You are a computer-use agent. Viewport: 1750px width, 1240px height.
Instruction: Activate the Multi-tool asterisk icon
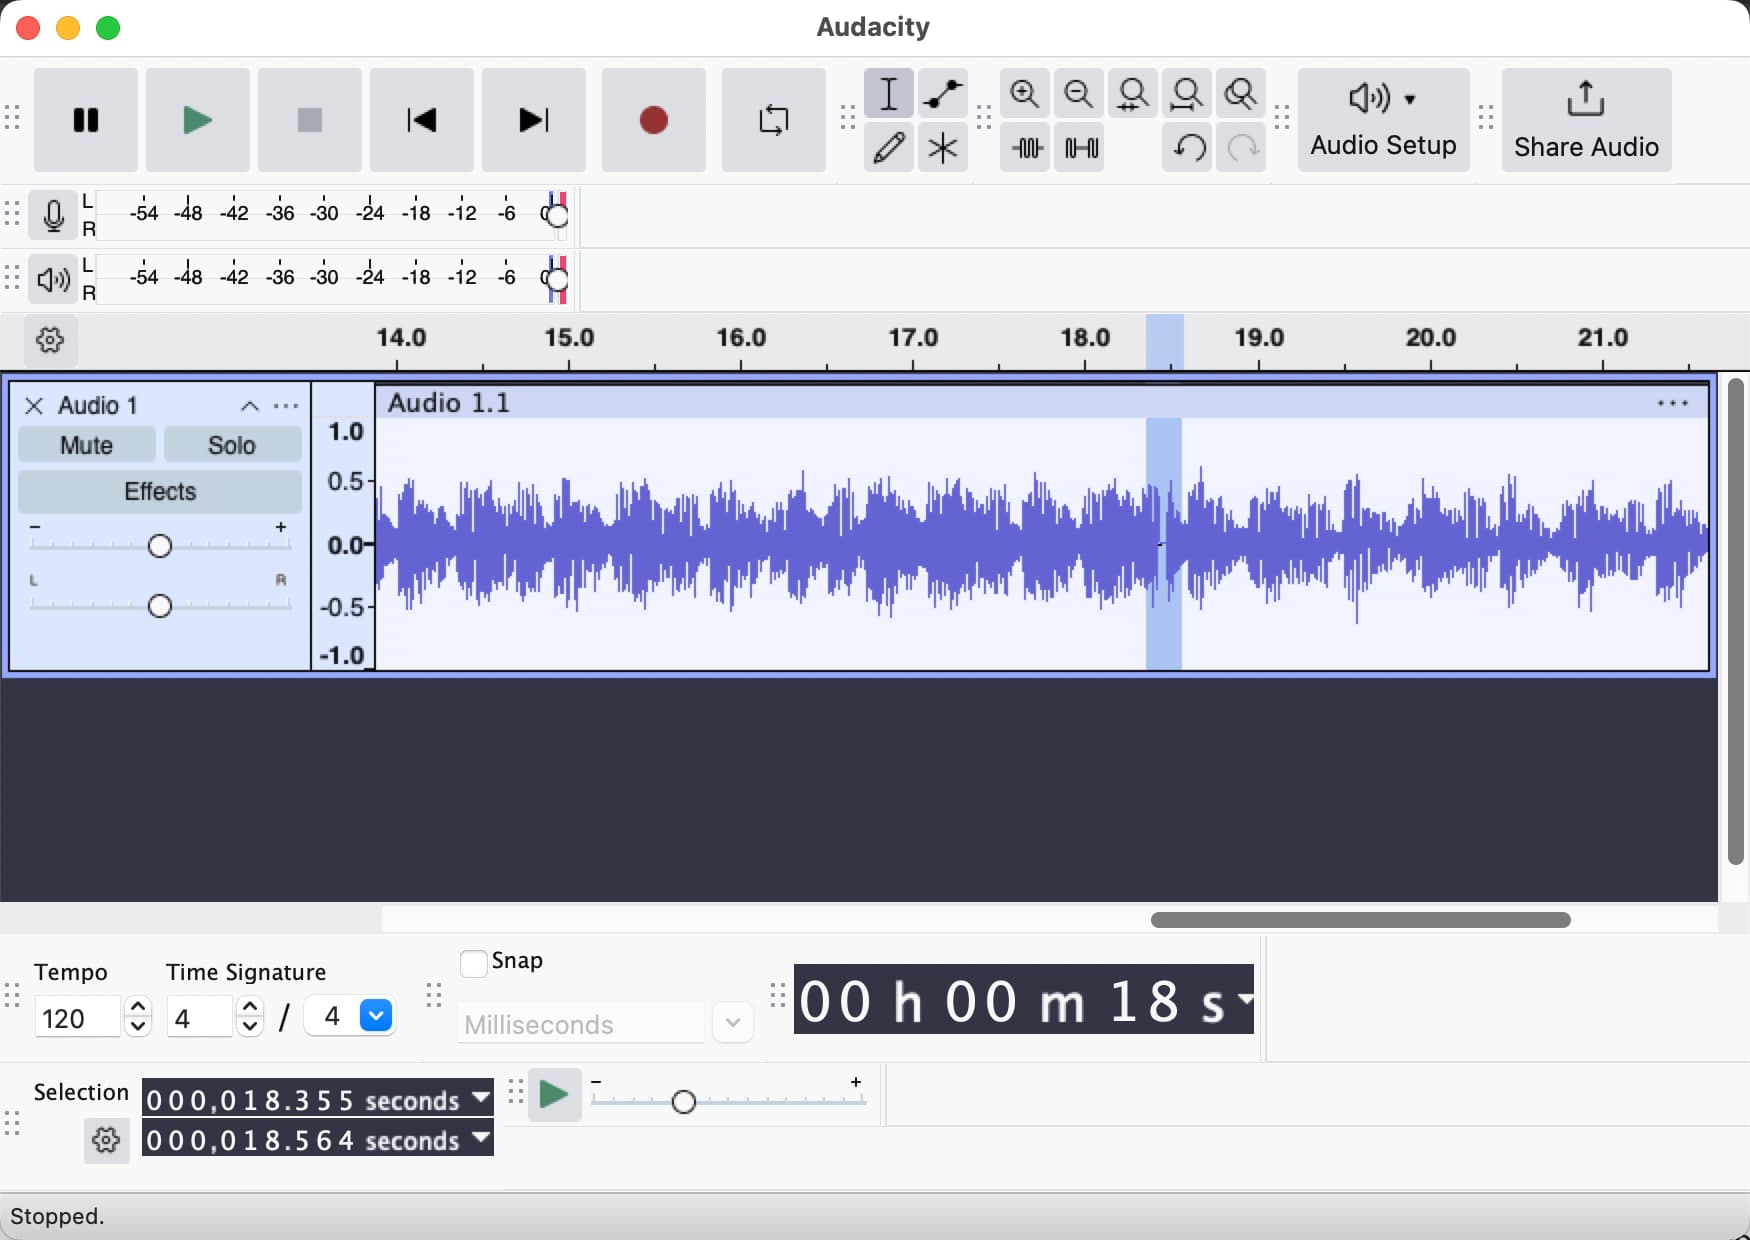(x=942, y=148)
